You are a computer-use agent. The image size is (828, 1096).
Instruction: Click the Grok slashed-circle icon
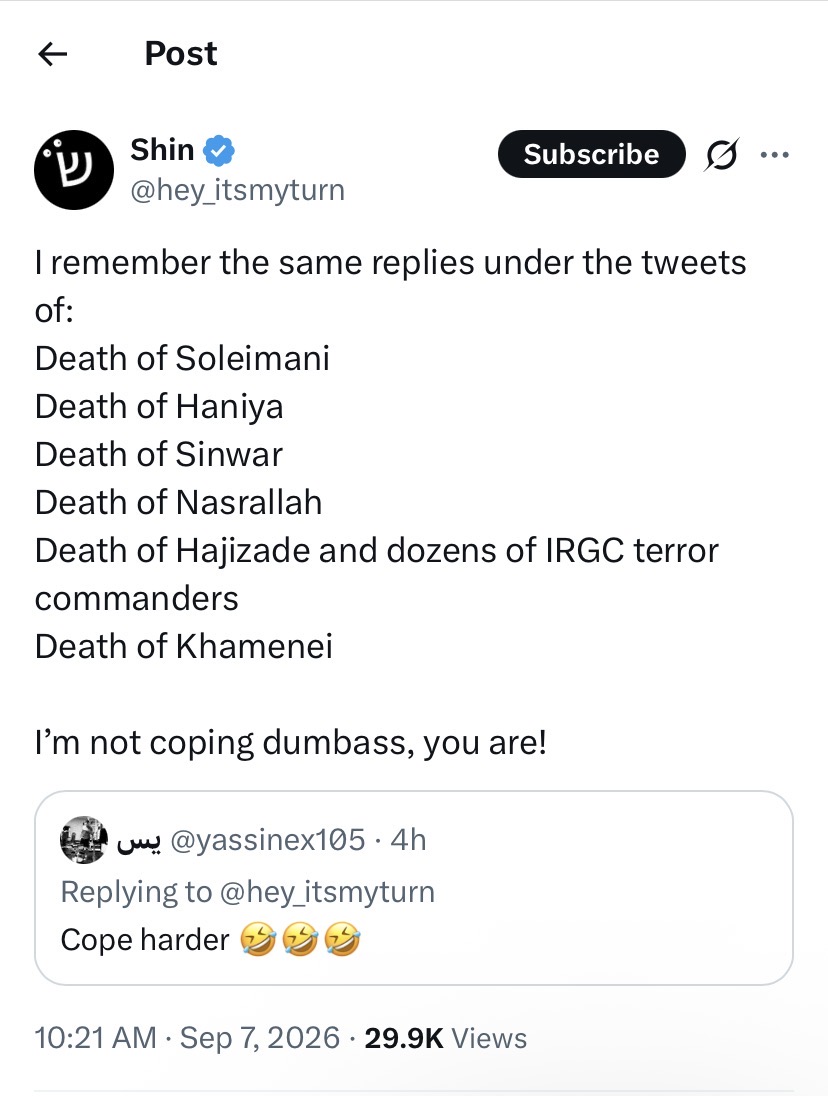pyautogui.click(x=720, y=154)
